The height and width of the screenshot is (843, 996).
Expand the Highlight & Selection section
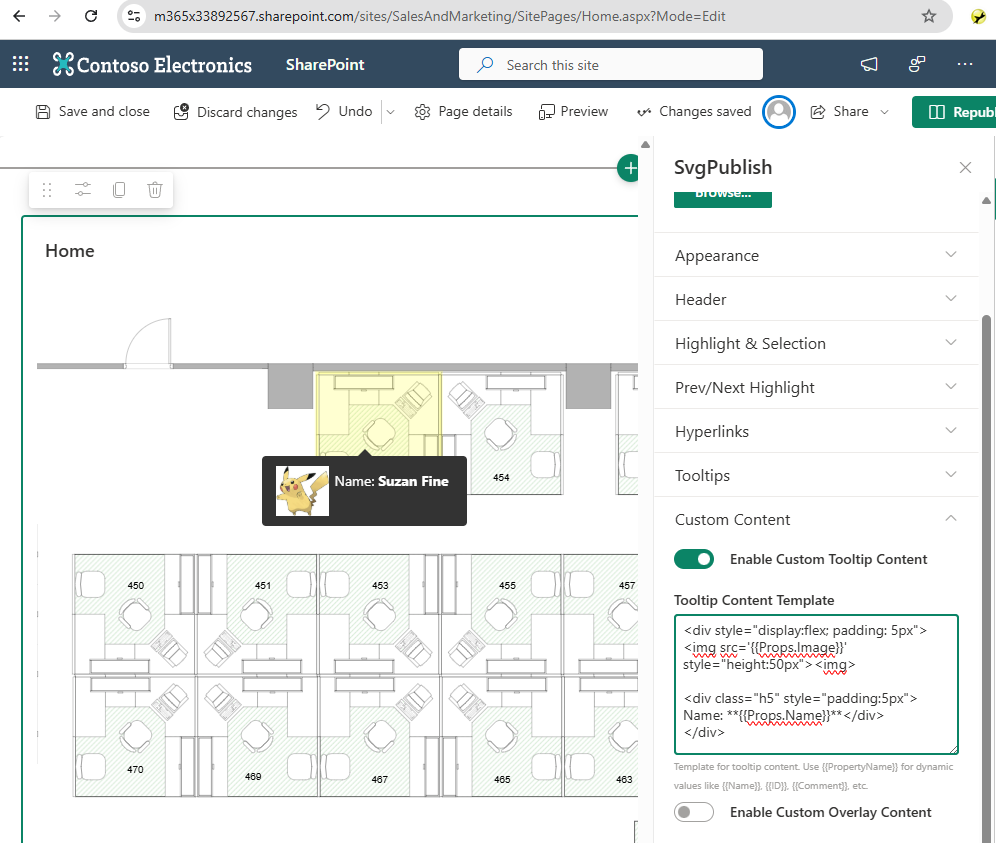pos(816,343)
